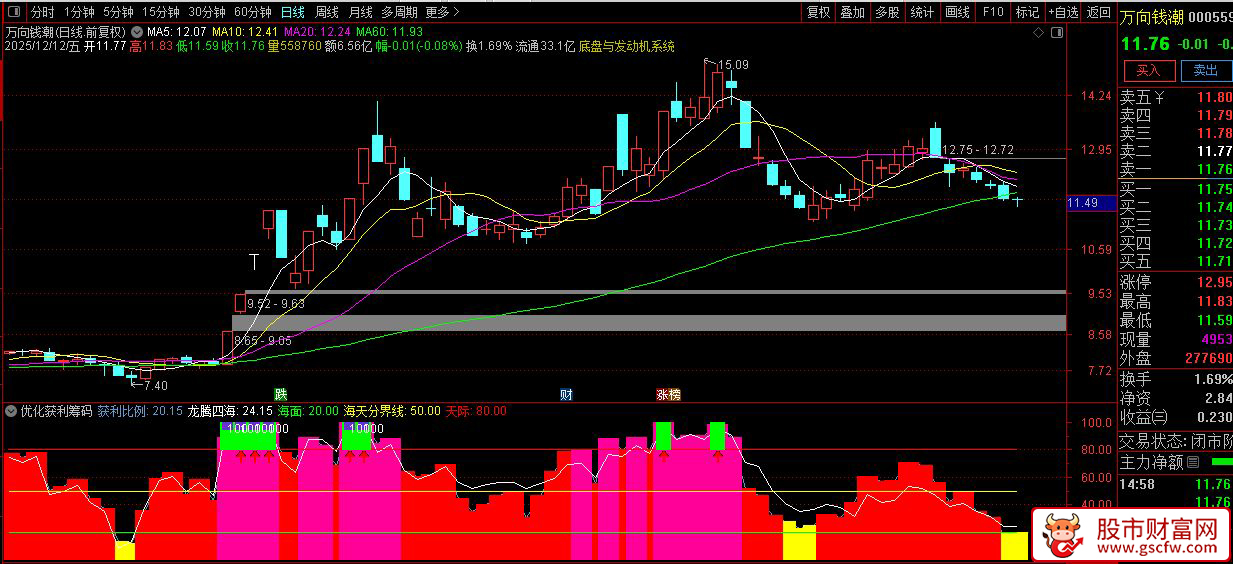
Task: Click the ¥ icon next to 卖五
Action: pos(1159,97)
